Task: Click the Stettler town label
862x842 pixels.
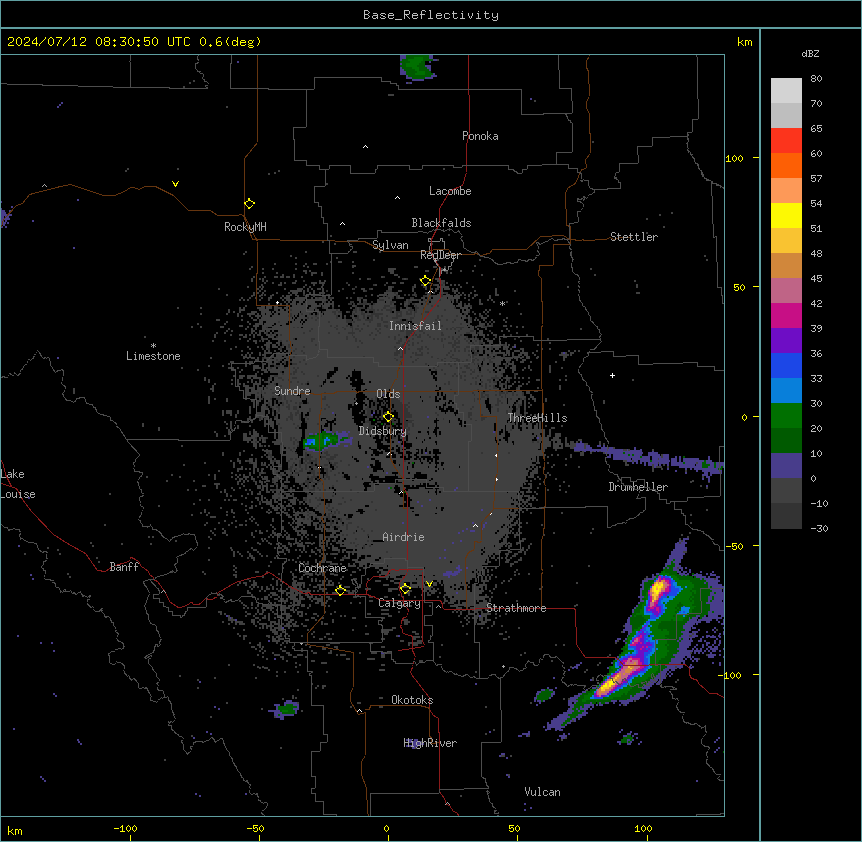Action: click(633, 237)
